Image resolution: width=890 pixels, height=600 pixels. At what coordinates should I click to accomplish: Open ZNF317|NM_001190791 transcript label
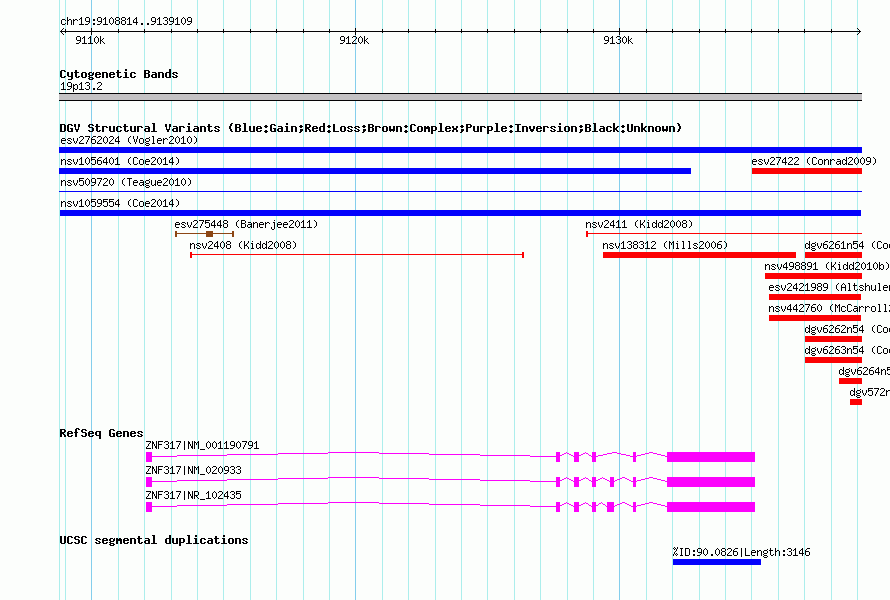(x=202, y=446)
